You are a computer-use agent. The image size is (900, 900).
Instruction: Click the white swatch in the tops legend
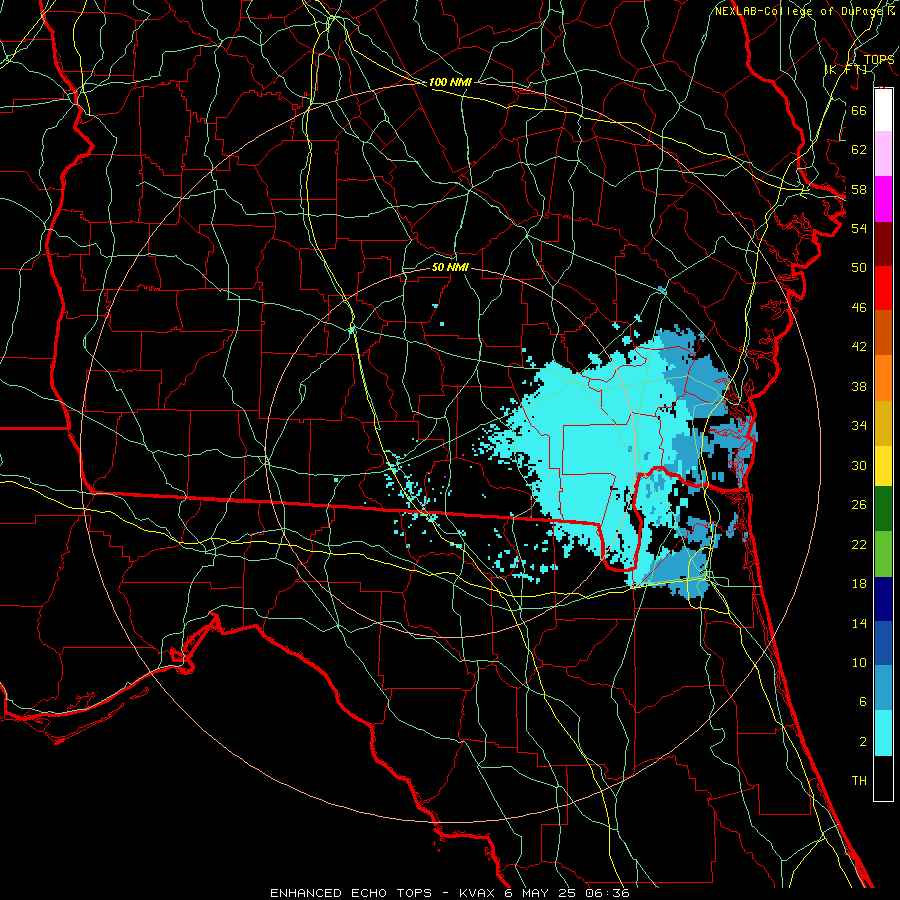coord(883,110)
